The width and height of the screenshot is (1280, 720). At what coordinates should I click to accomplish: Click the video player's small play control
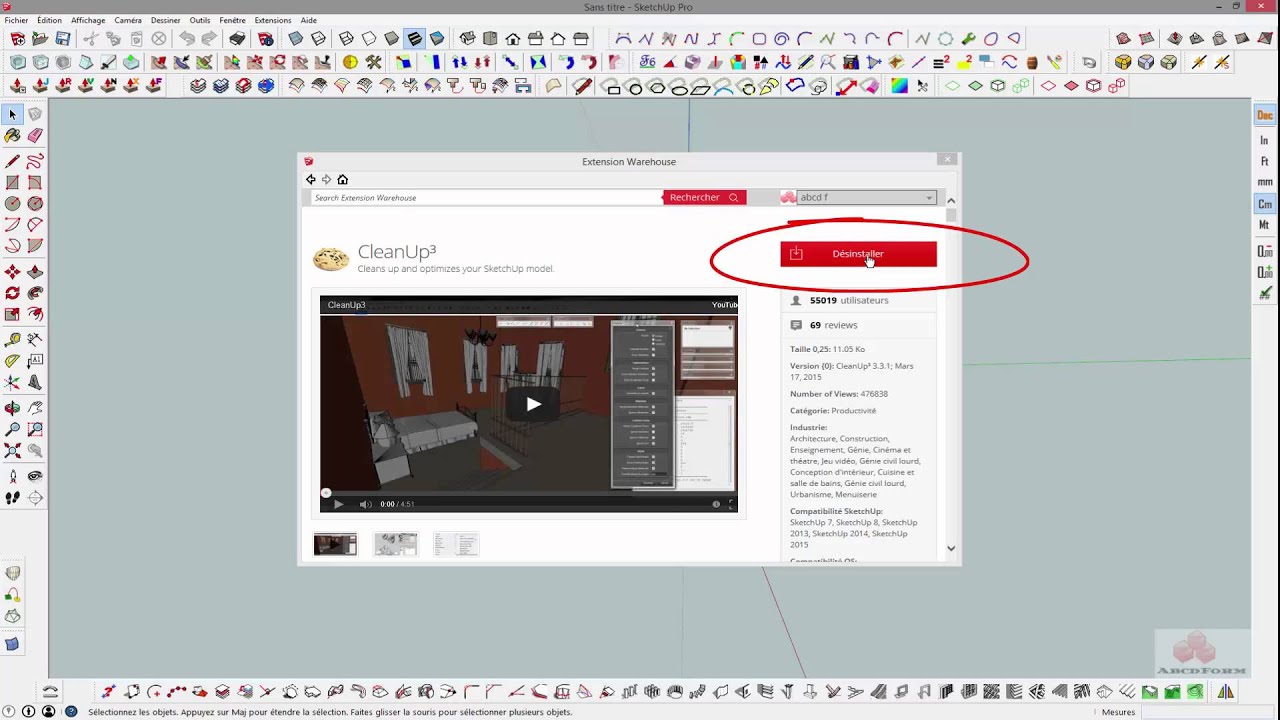click(x=338, y=504)
